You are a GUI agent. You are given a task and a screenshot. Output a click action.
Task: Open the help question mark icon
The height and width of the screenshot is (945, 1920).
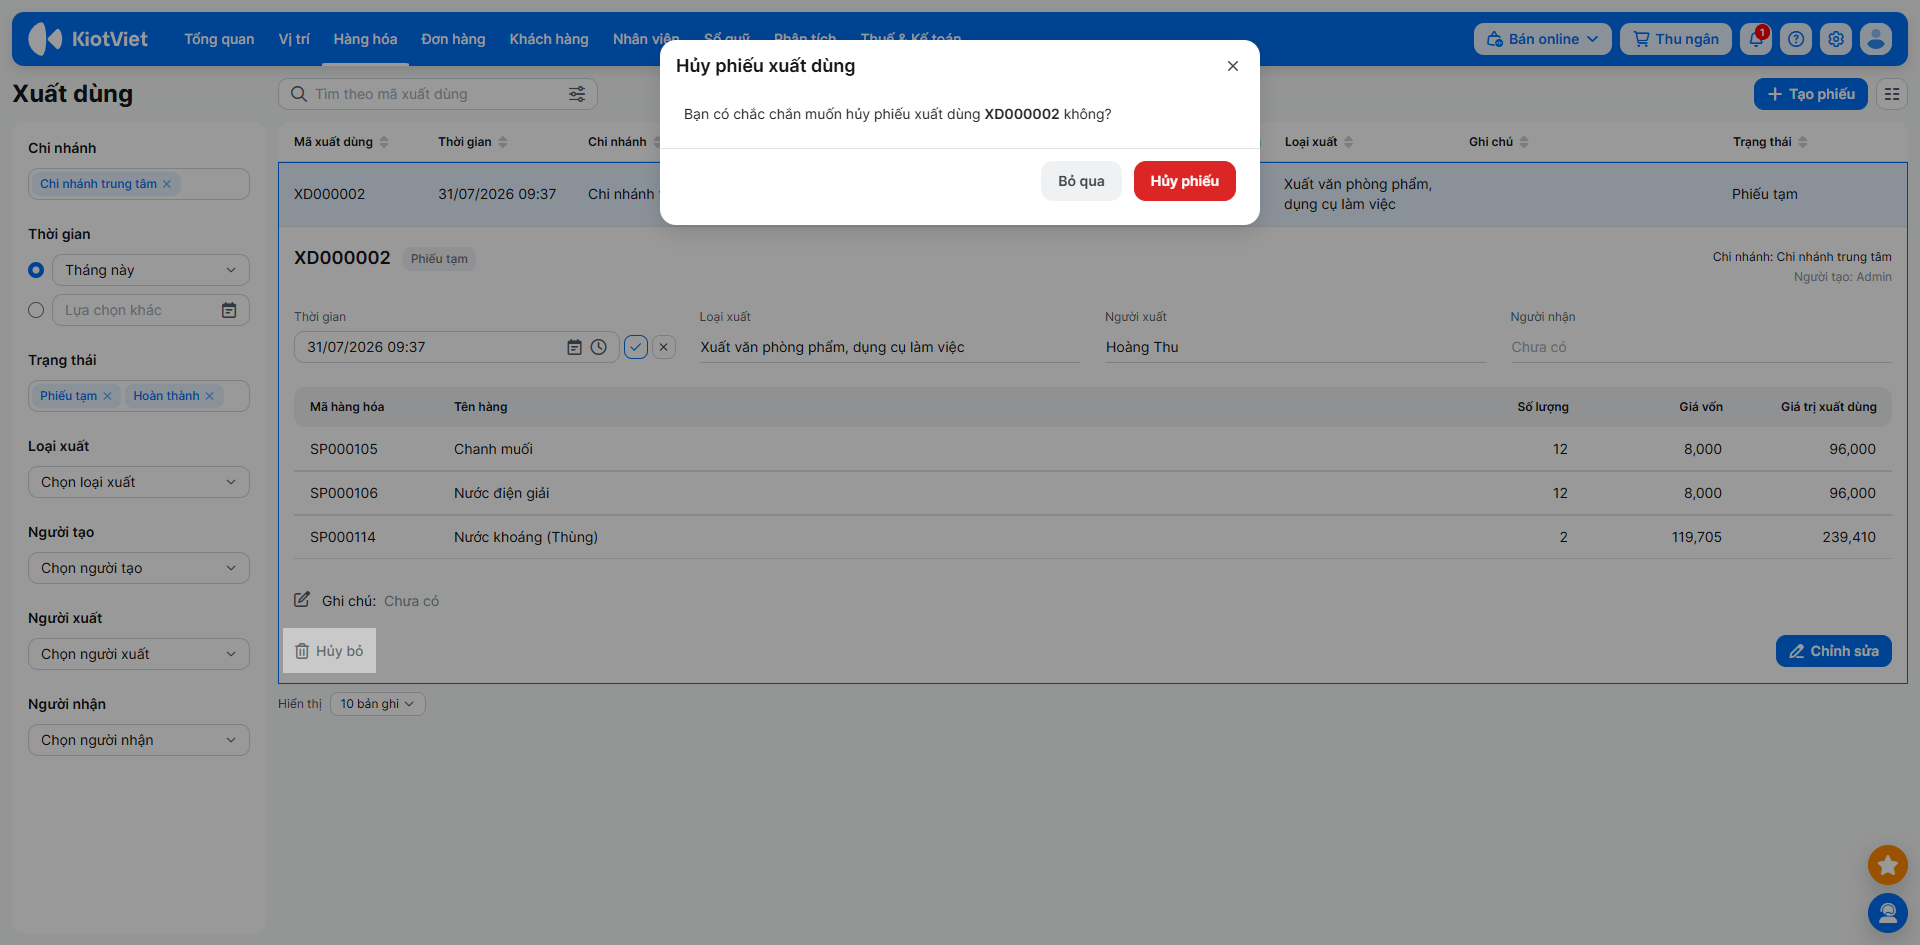tap(1796, 39)
